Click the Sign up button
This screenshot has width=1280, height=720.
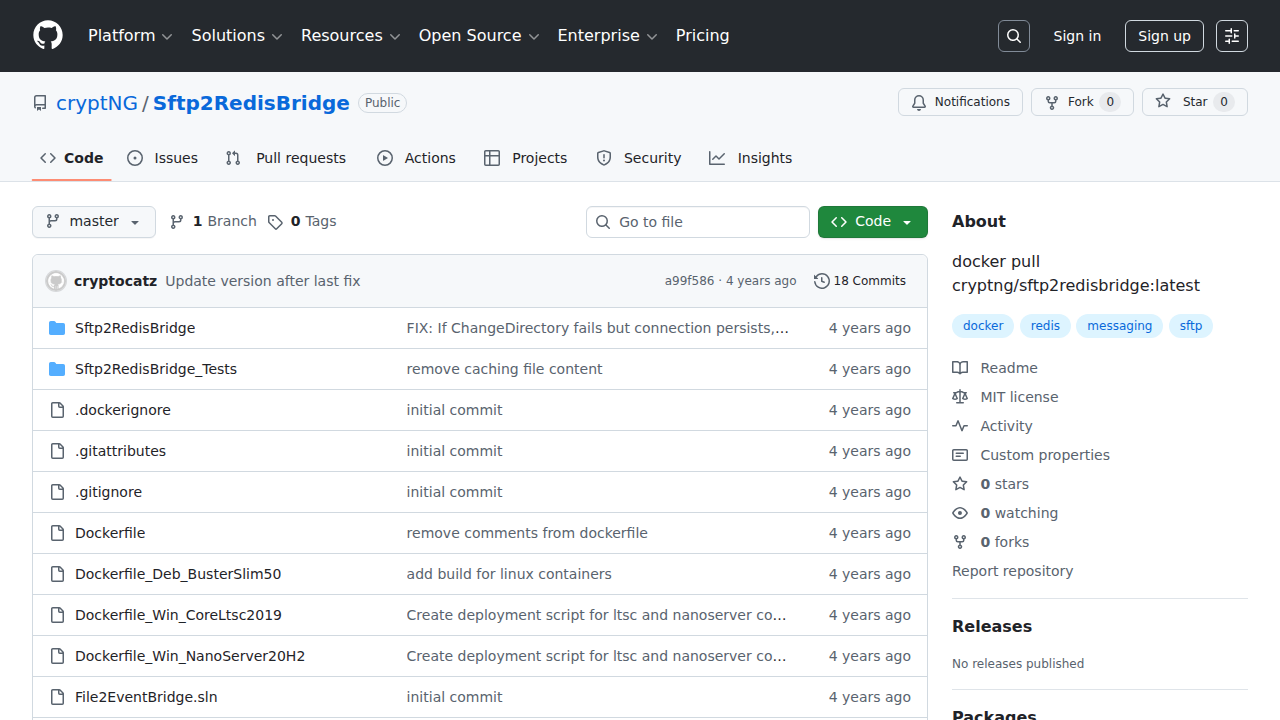click(x=1163, y=35)
